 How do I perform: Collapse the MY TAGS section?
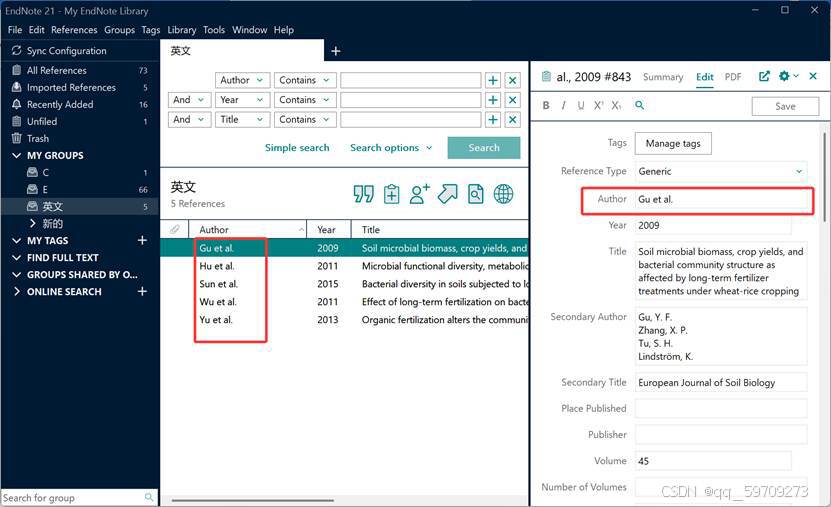point(16,241)
